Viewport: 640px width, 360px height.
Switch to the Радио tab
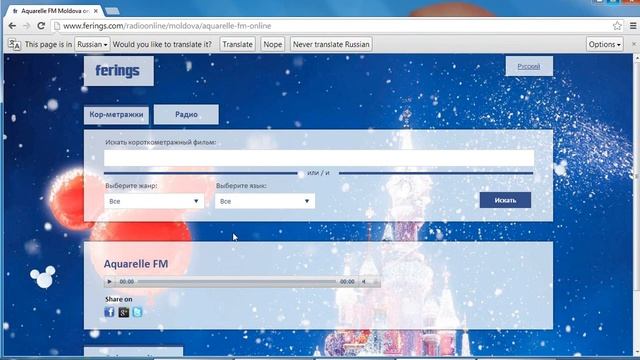coord(186,115)
